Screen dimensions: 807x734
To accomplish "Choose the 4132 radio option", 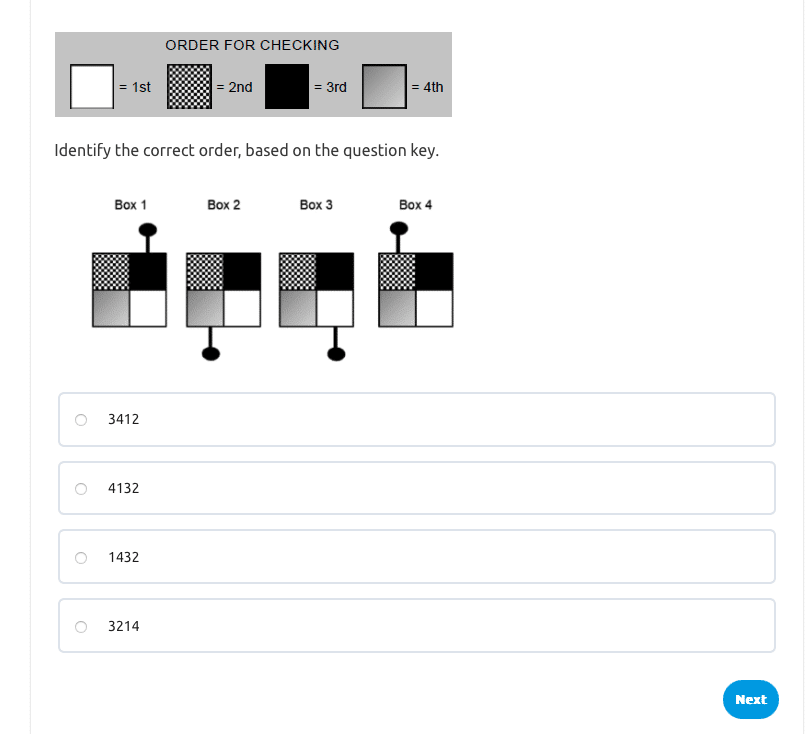I will (81, 489).
